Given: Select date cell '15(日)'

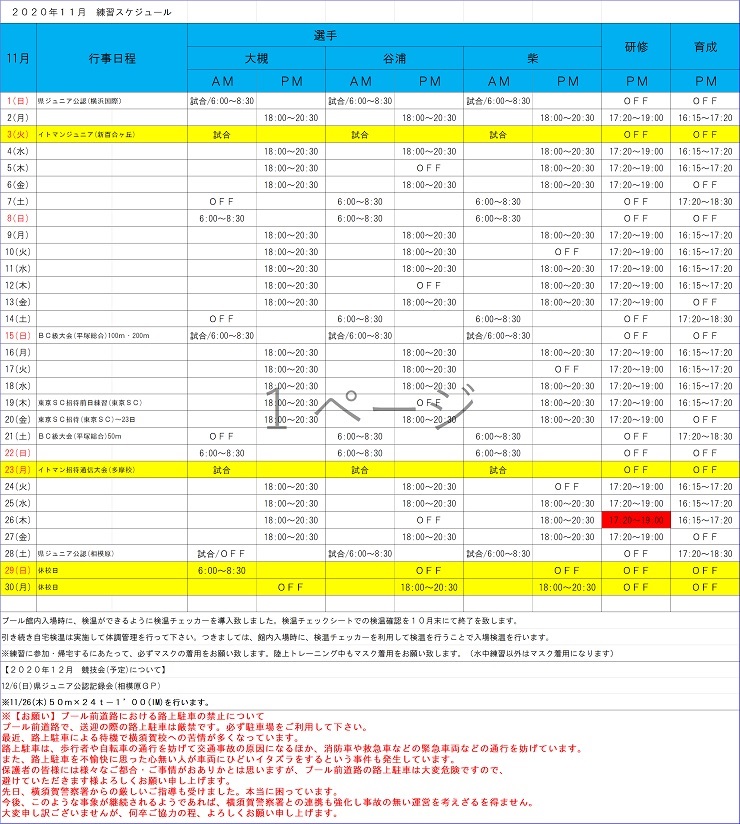Looking at the screenshot, I should click(x=18, y=335).
